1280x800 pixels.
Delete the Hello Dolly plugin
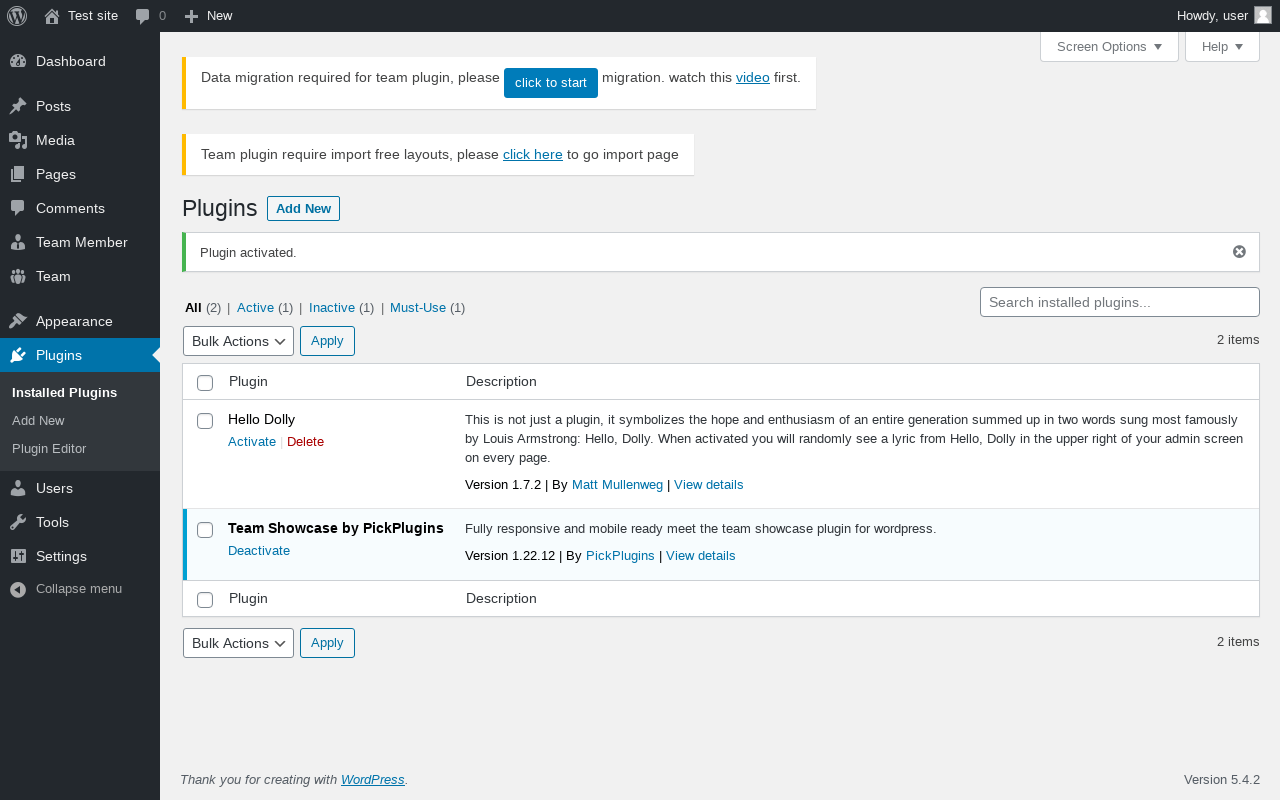click(x=305, y=442)
